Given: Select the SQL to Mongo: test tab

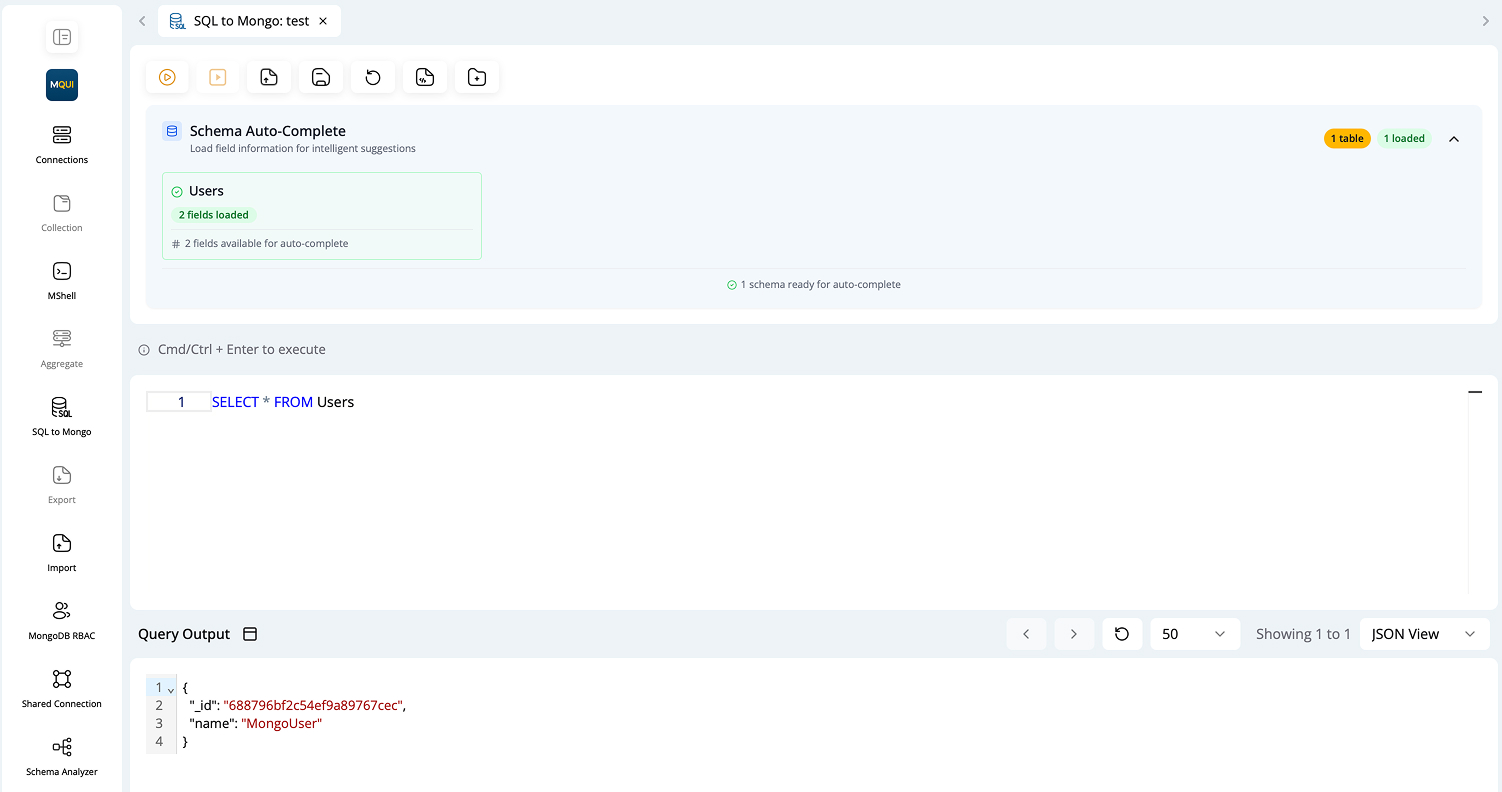Looking at the screenshot, I should coord(250,21).
